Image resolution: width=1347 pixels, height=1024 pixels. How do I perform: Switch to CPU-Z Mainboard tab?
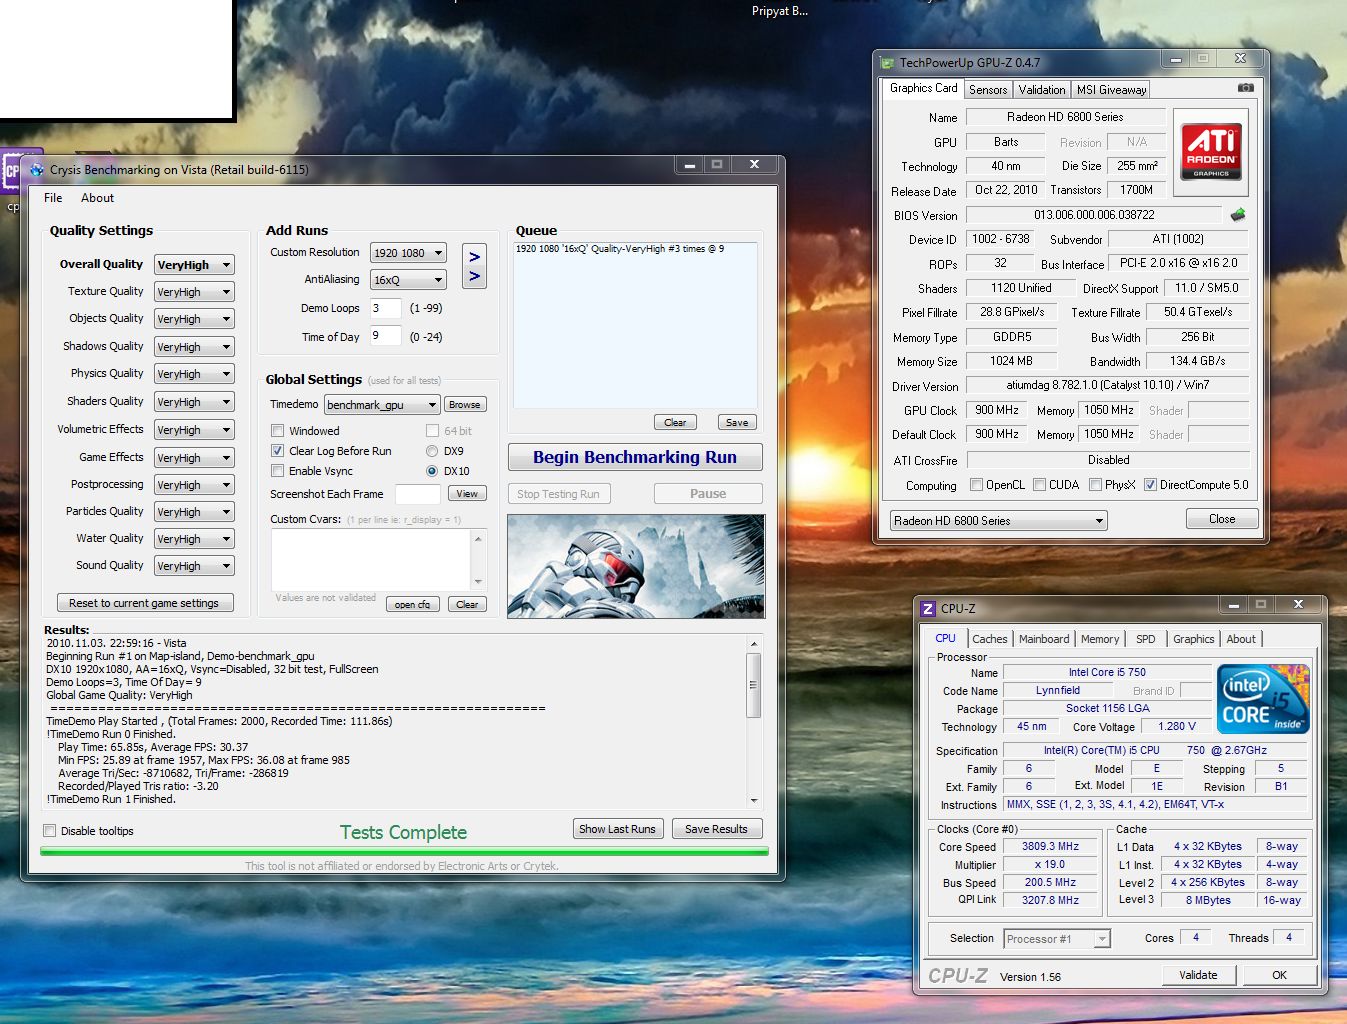click(1044, 639)
